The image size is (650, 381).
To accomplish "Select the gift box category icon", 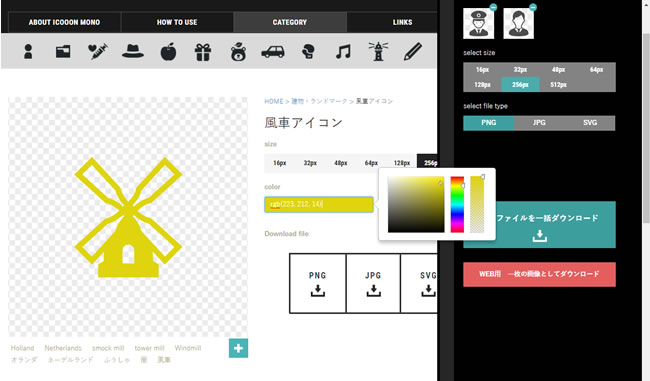I will point(203,52).
